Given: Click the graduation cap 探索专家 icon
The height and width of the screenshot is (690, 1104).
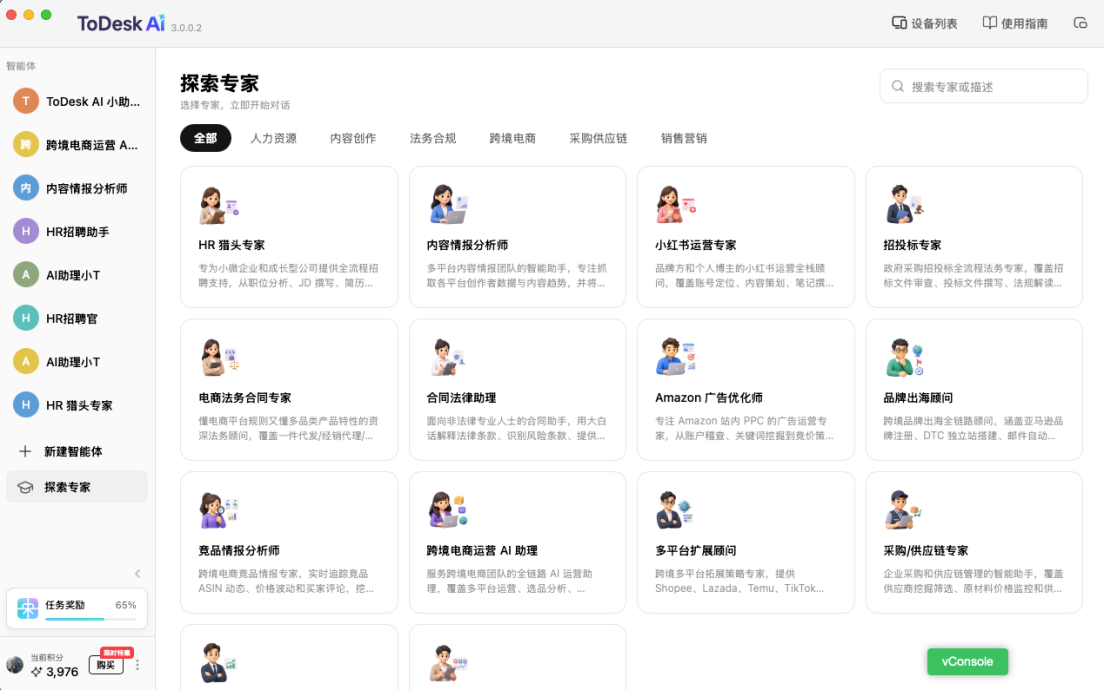Looking at the screenshot, I should (x=25, y=487).
